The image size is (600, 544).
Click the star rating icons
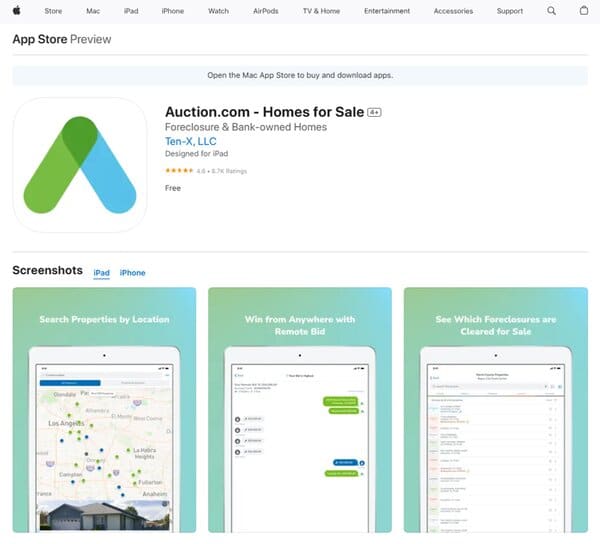point(179,171)
